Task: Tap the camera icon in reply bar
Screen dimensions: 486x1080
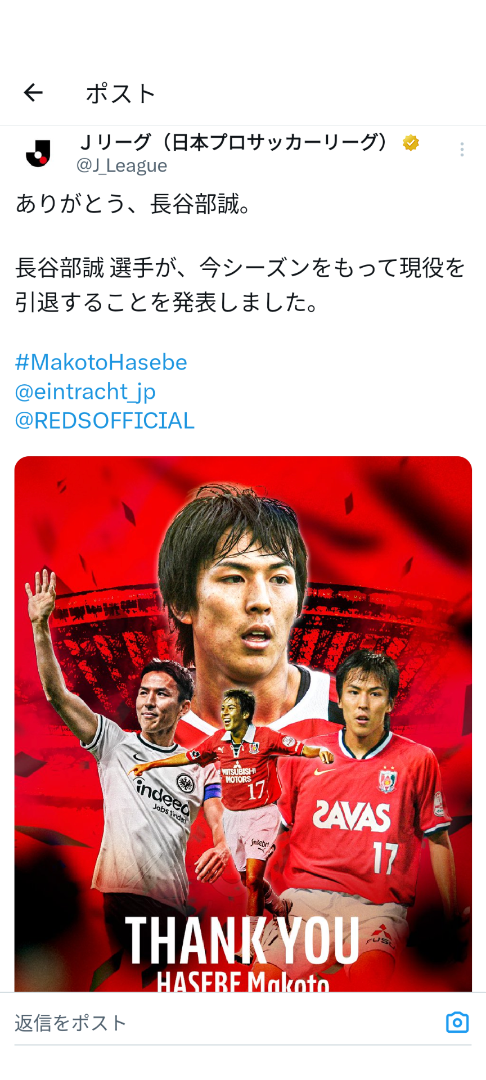Action: (x=457, y=1022)
